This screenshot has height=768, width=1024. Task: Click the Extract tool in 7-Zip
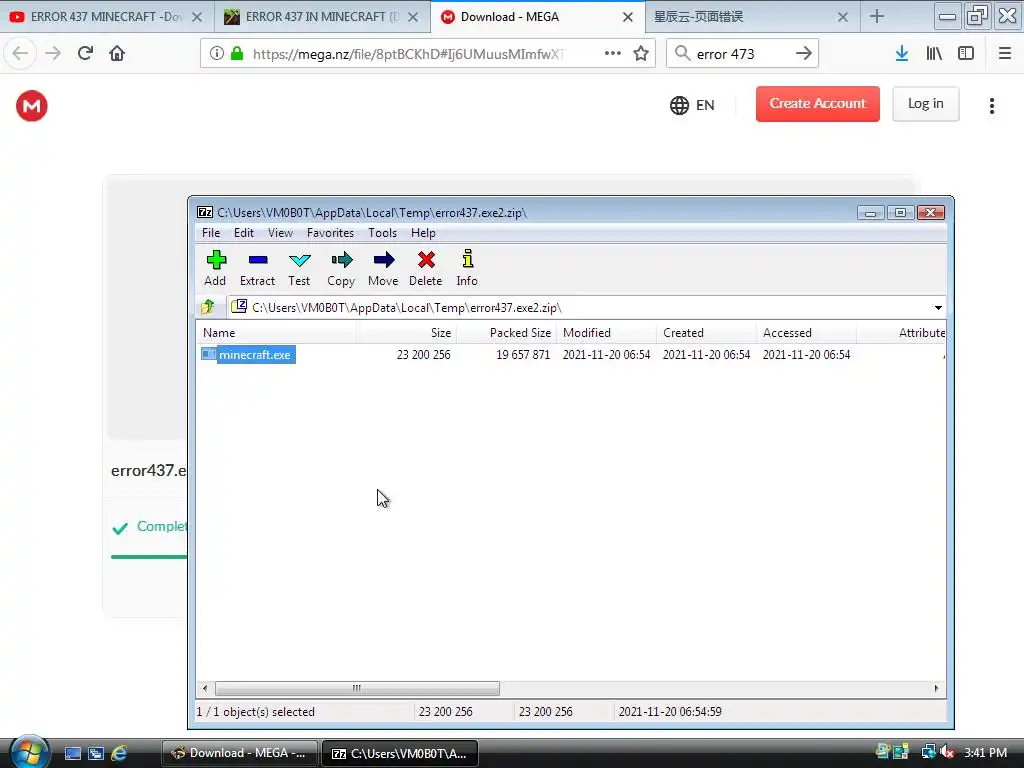pyautogui.click(x=257, y=268)
